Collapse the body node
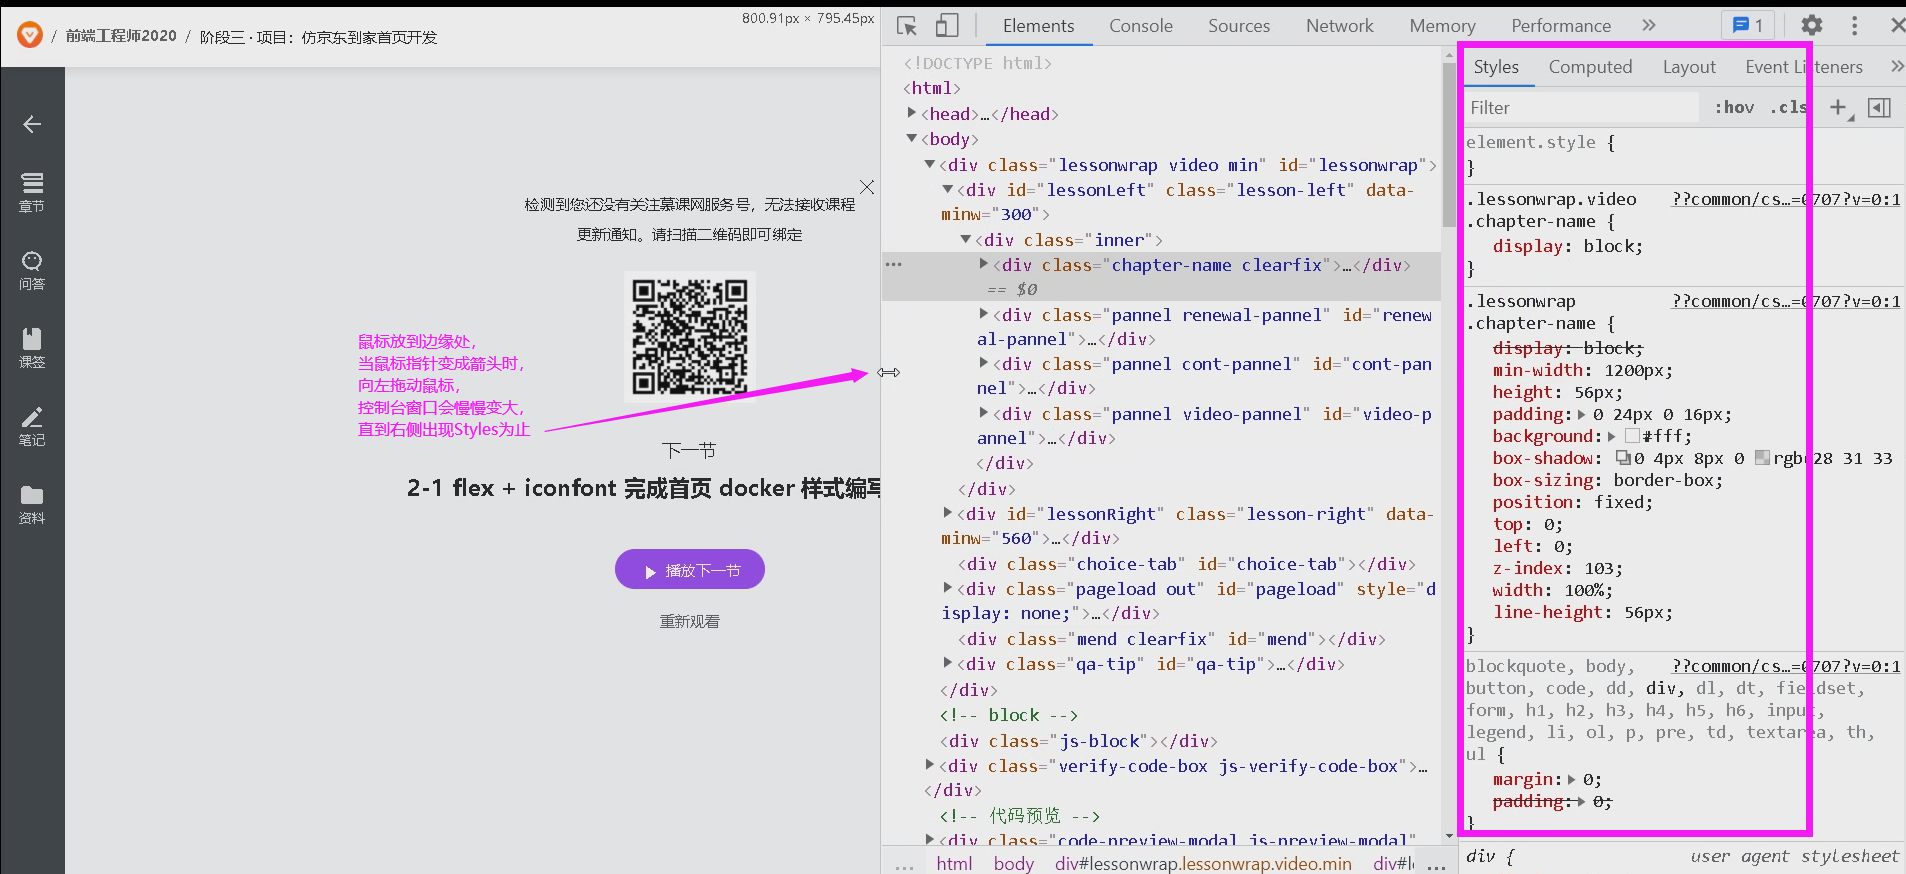This screenshot has width=1906, height=874. click(912, 138)
